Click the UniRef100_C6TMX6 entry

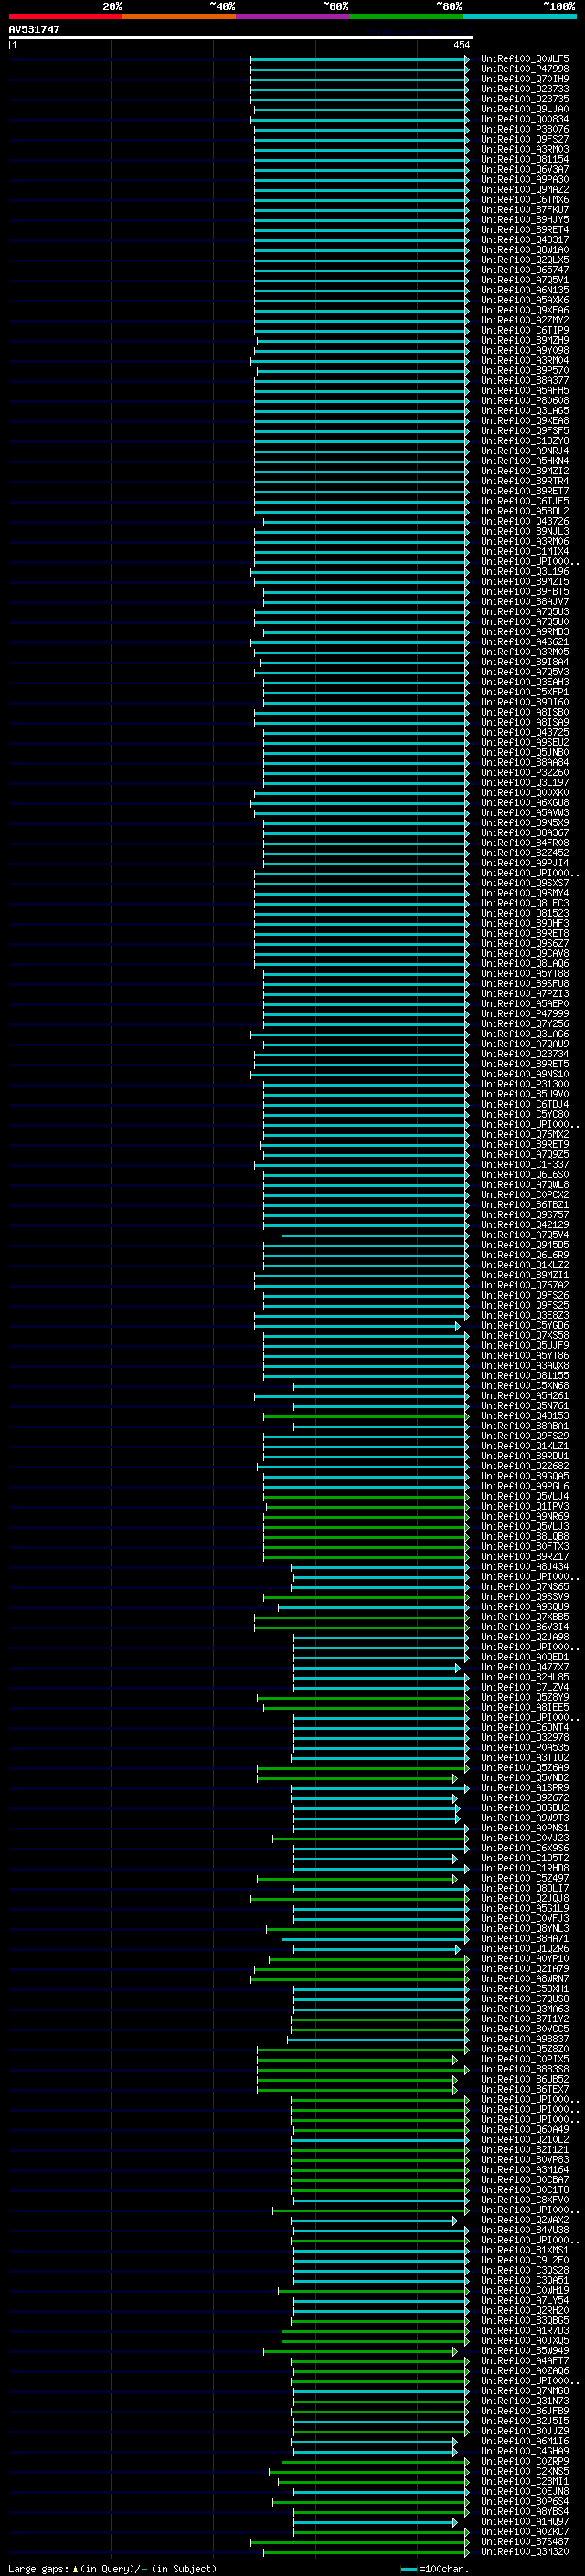(525, 200)
